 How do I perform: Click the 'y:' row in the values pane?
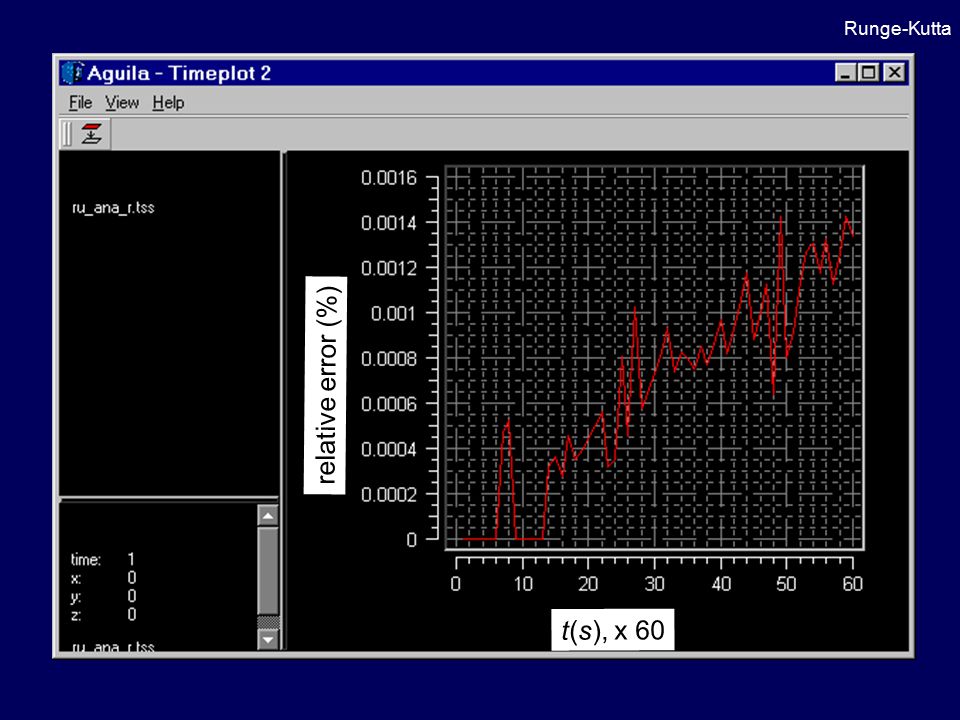103,596
